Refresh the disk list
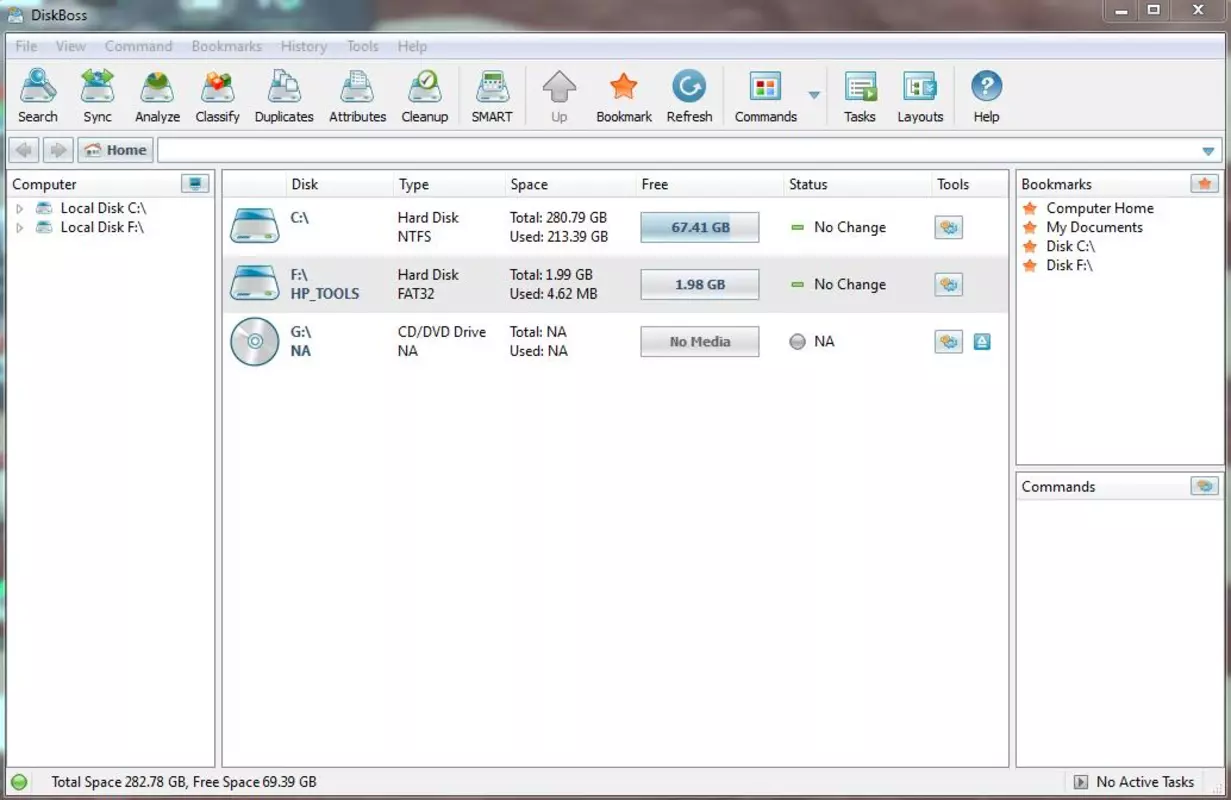This screenshot has width=1231, height=800. click(x=689, y=96)
